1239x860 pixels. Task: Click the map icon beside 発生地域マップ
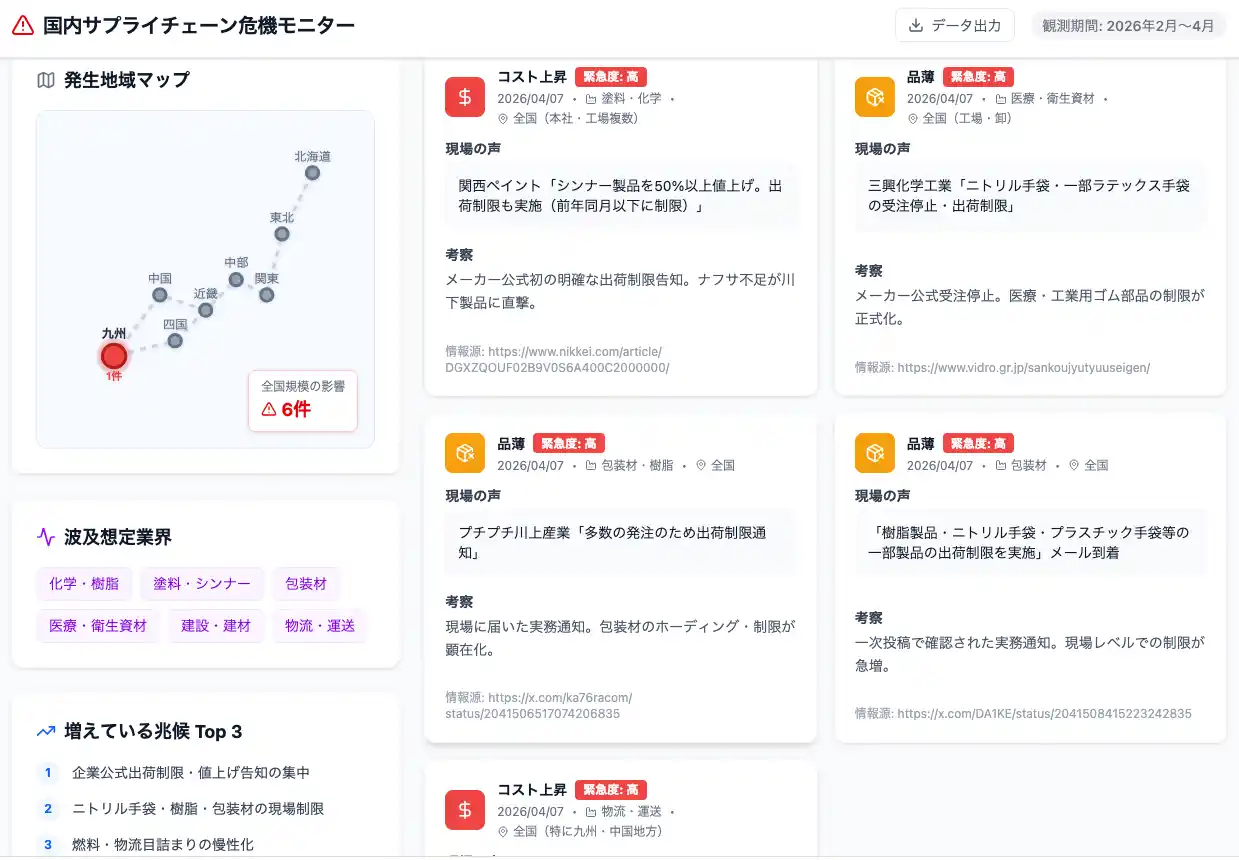pos(45,80)
